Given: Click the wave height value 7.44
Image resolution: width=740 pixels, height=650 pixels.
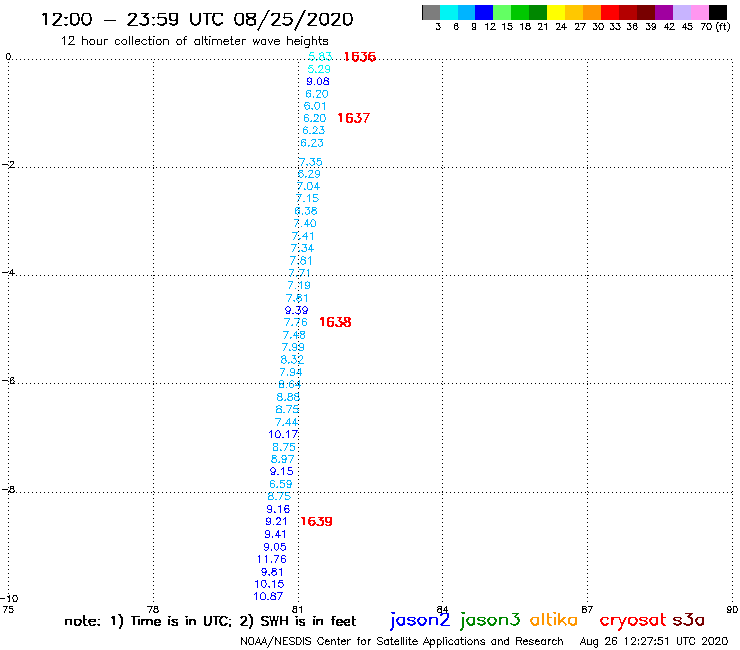Looking at the screenshot, I should (x=286, y=422).
